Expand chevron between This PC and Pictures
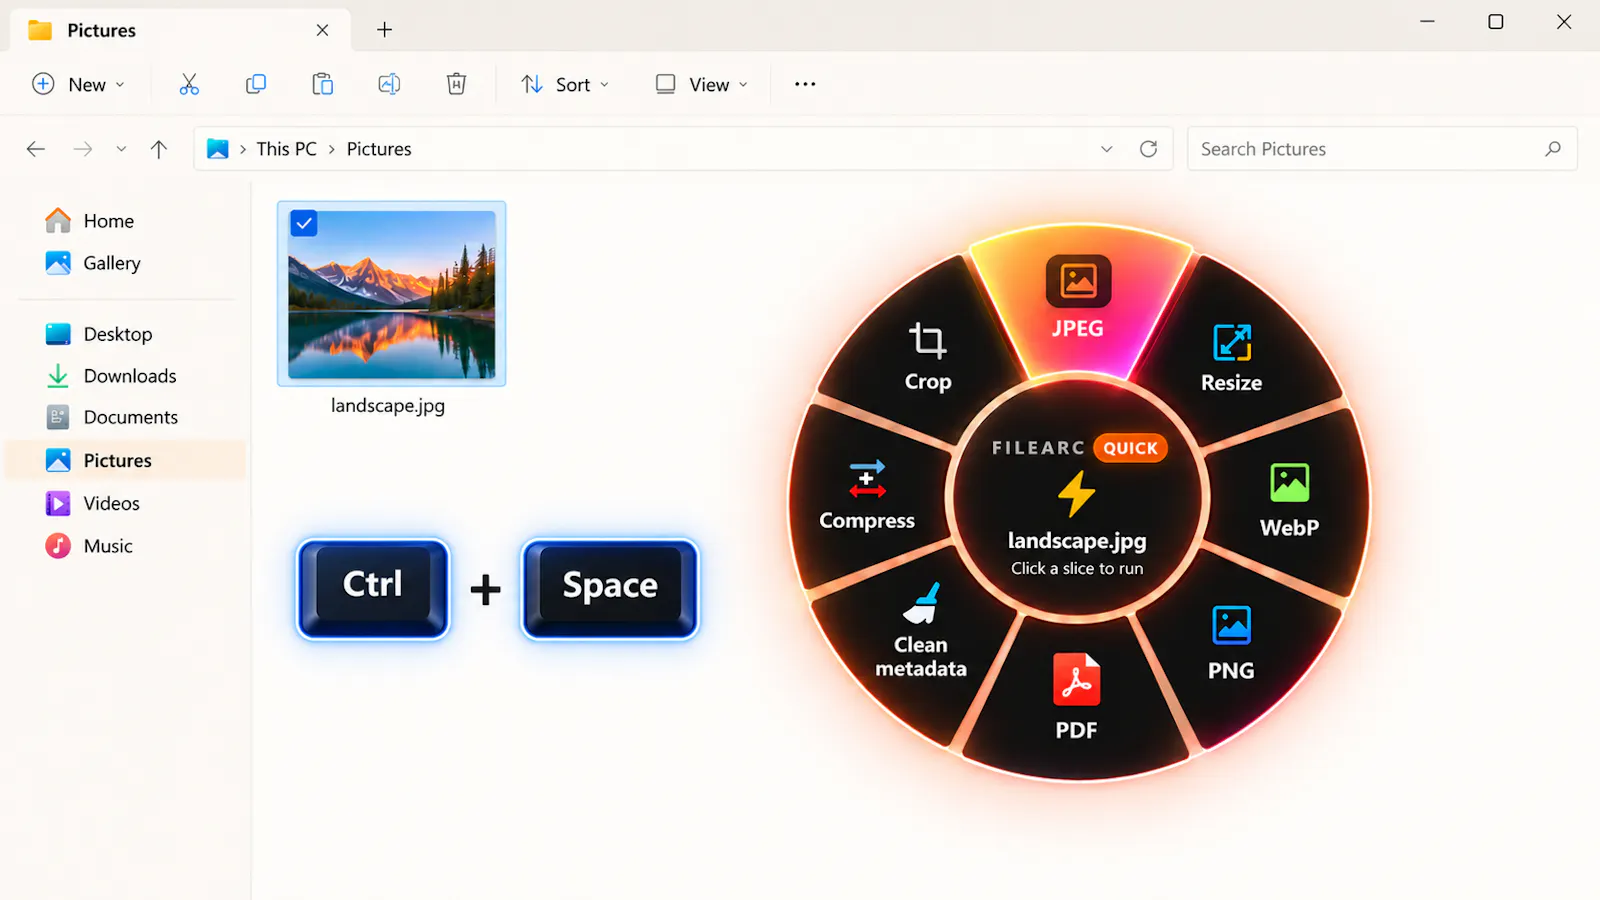The height and width of the screenshot is (900, 1600). click(x=332, y=149)
